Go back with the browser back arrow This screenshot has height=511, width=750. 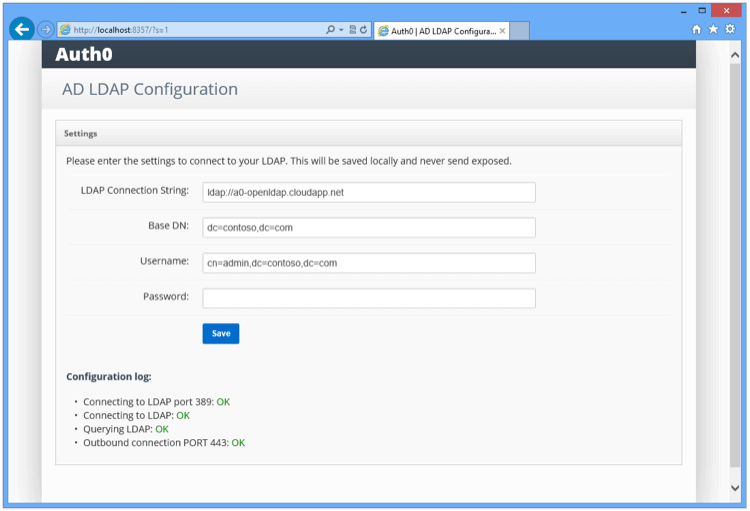[22, 30]
